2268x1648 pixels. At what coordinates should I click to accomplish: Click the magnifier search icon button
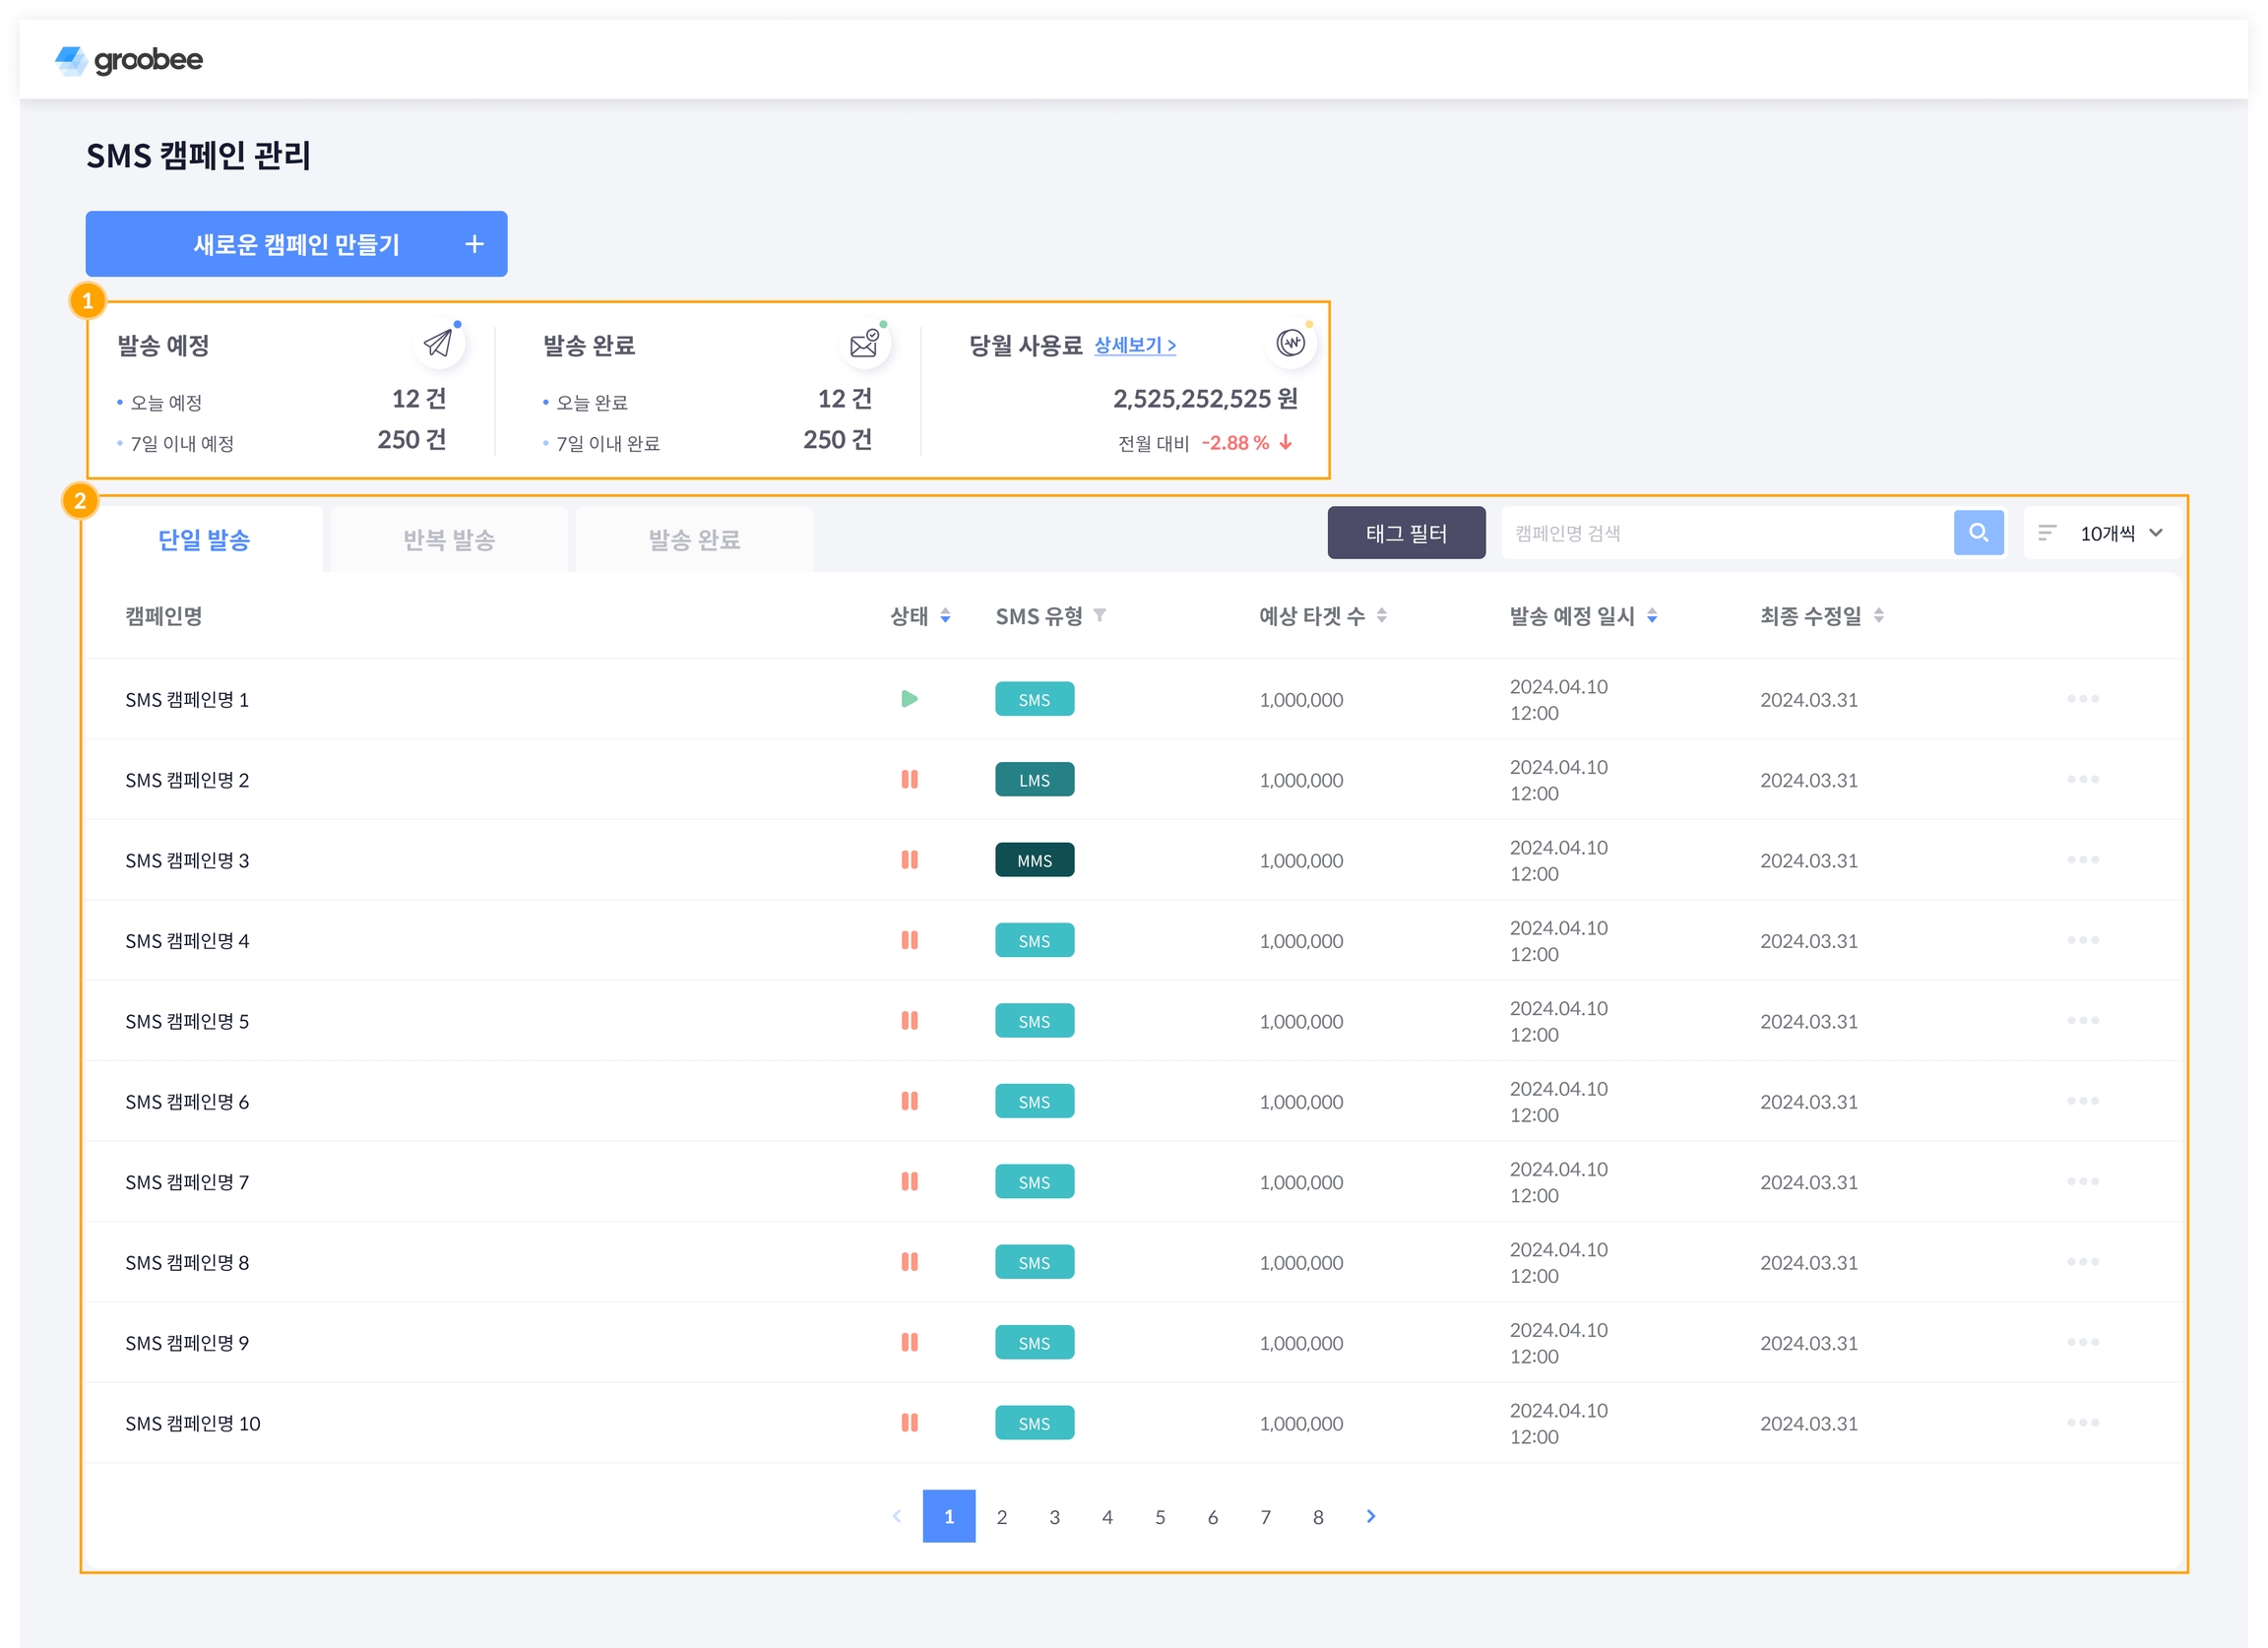pos(1977,533)
